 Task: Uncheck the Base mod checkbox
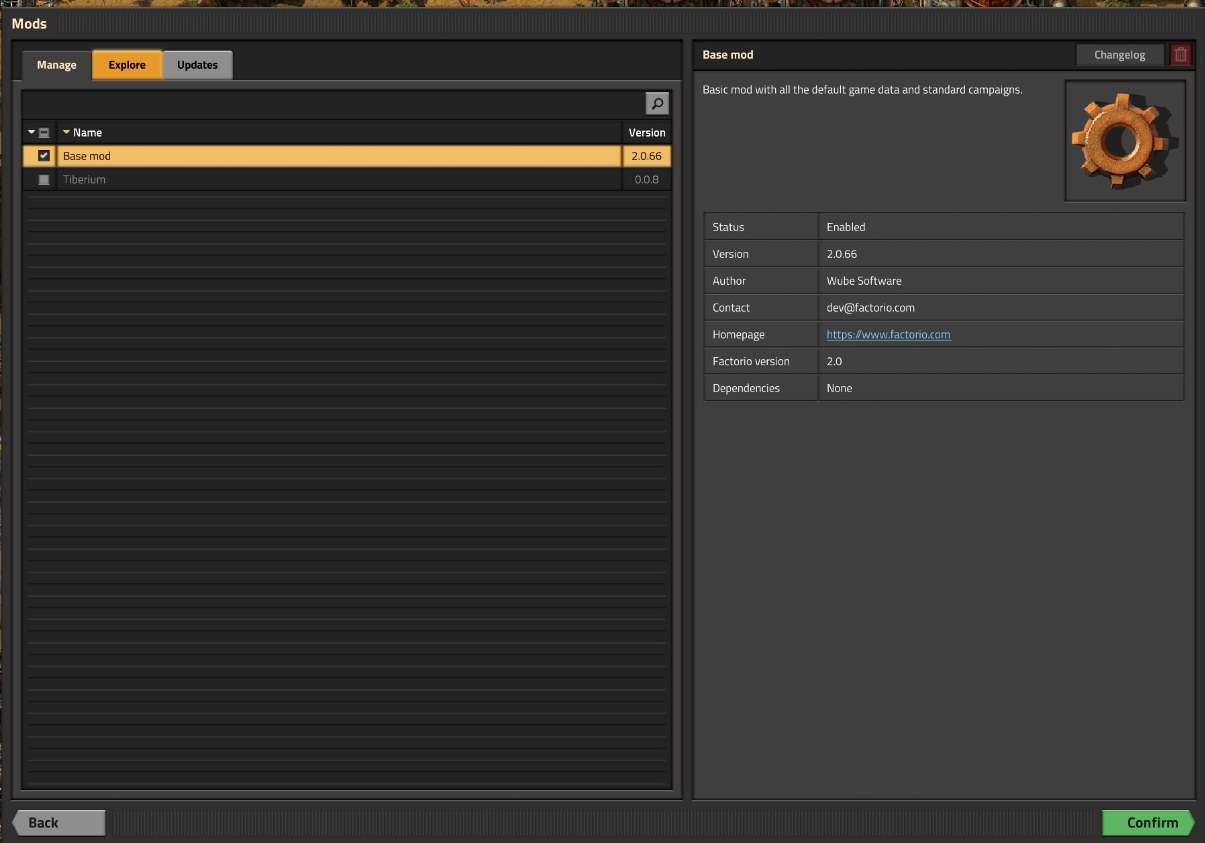(x=44, y=156)
